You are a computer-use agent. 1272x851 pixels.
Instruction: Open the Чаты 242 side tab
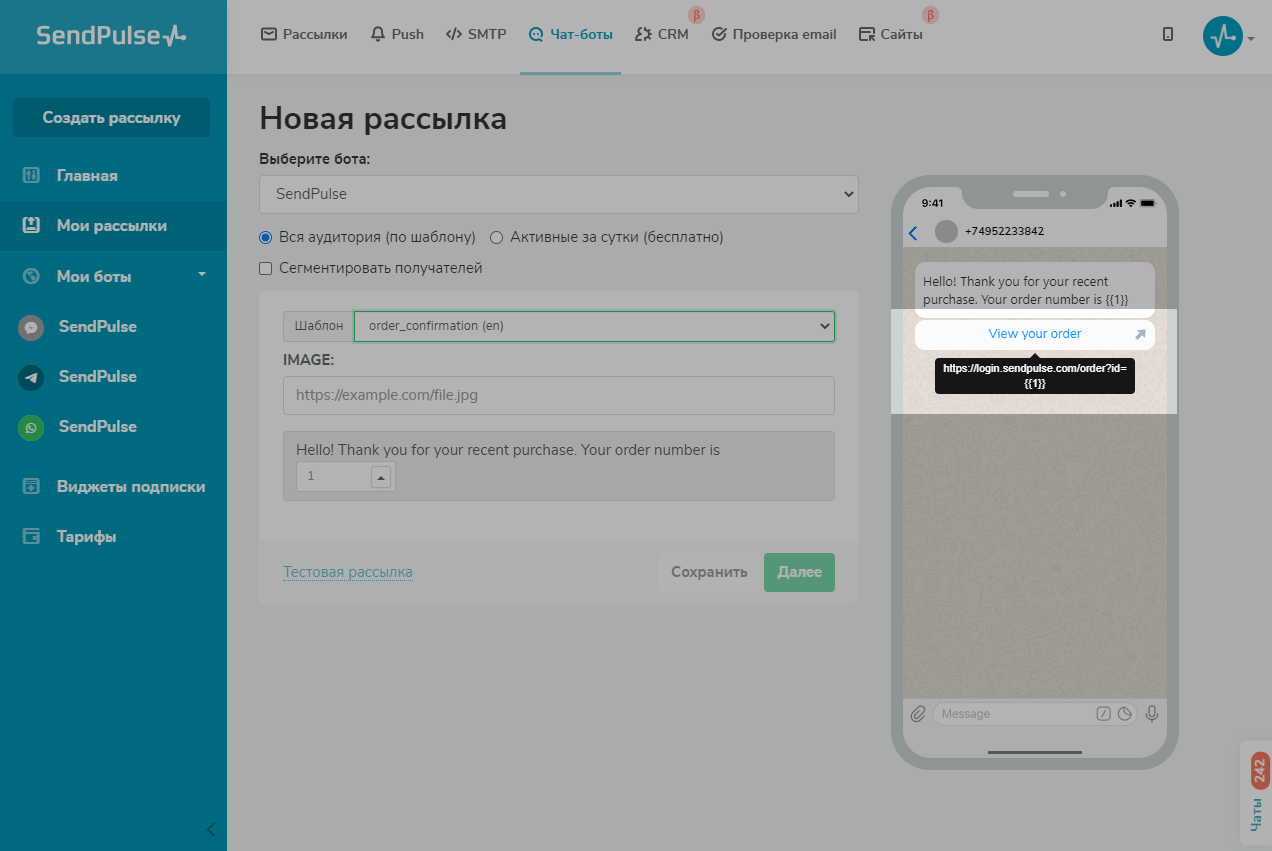pos(1256,795)
